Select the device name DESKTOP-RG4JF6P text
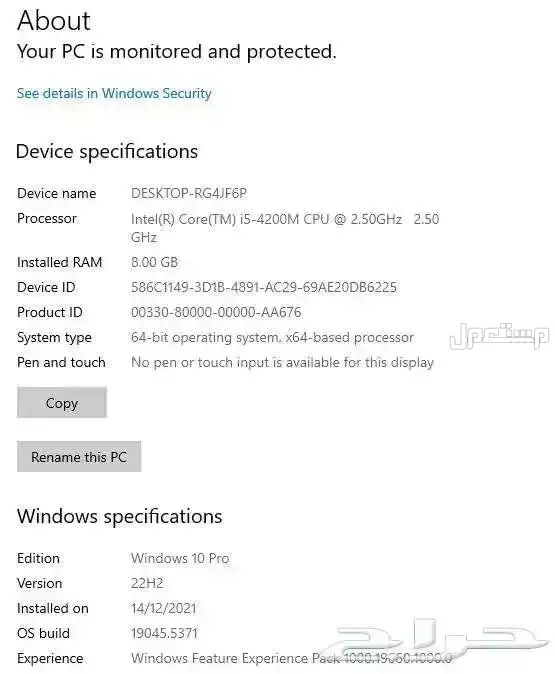 click(x=189, y=193)
